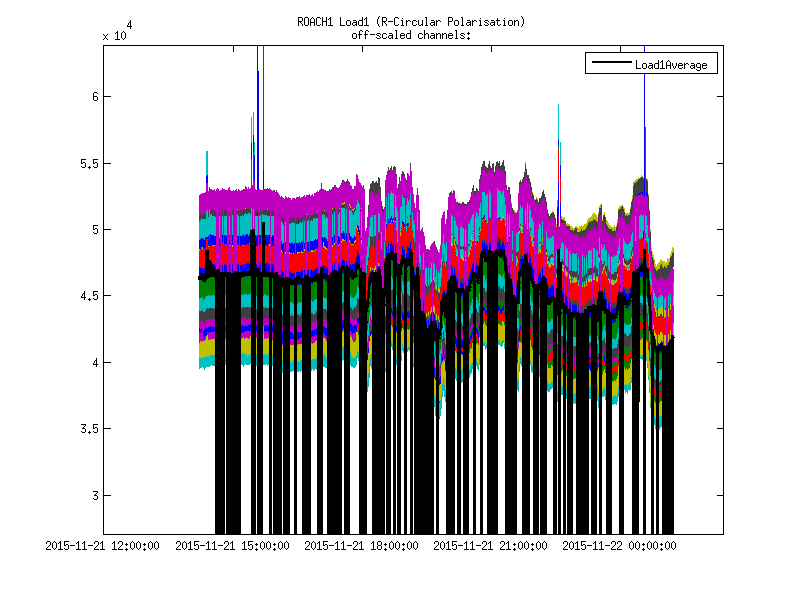800x600 pixels.
Task: Click the 2015-11-21 12:00:00 x-axis label
Action: click(x=104, y=546)
